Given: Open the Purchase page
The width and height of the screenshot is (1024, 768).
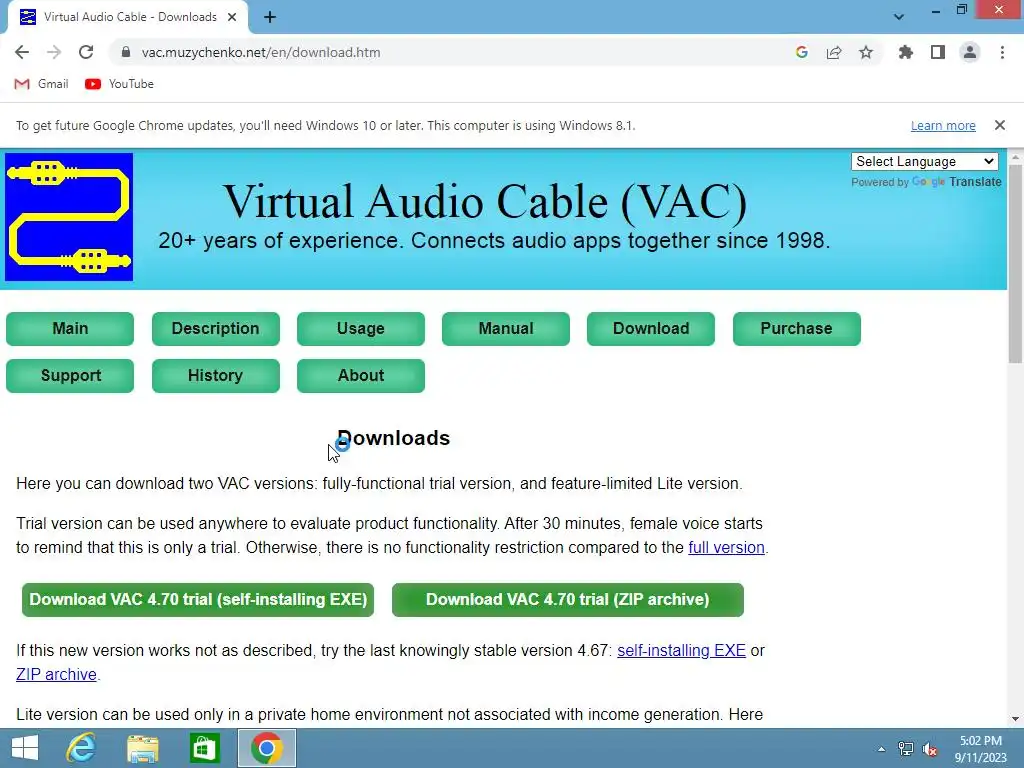Looking at the screenshot, I should point(797,328).
